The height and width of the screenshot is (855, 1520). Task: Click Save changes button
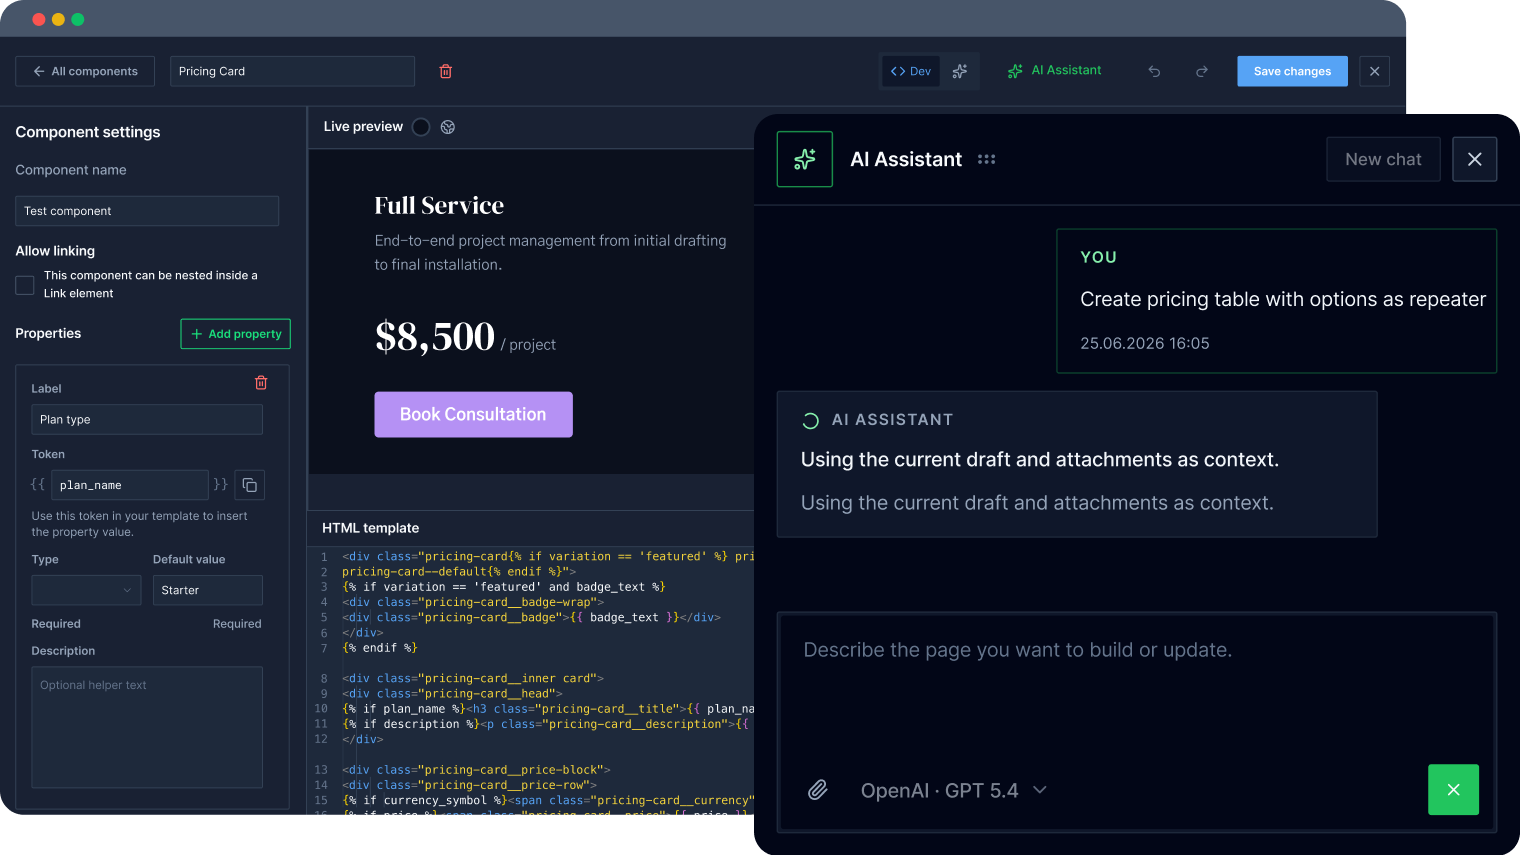1292,71
